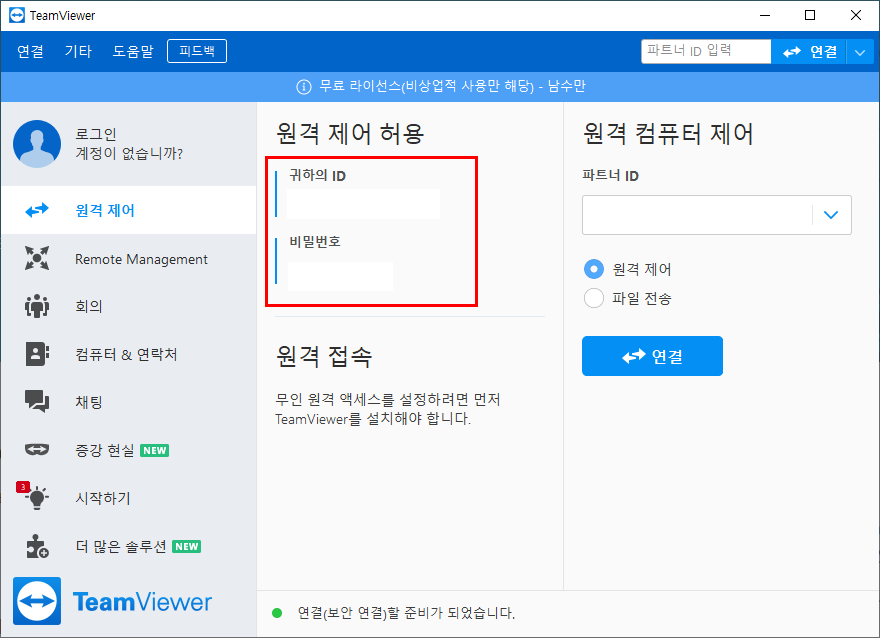The width and height of the screenshot is (880, 638).
Task: Click the 더 많은 솔루션 puzzle icon
Action: point(37,546)
